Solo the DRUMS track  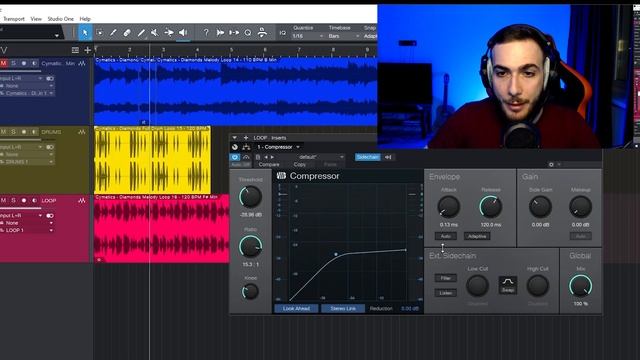tap(13, 132)
